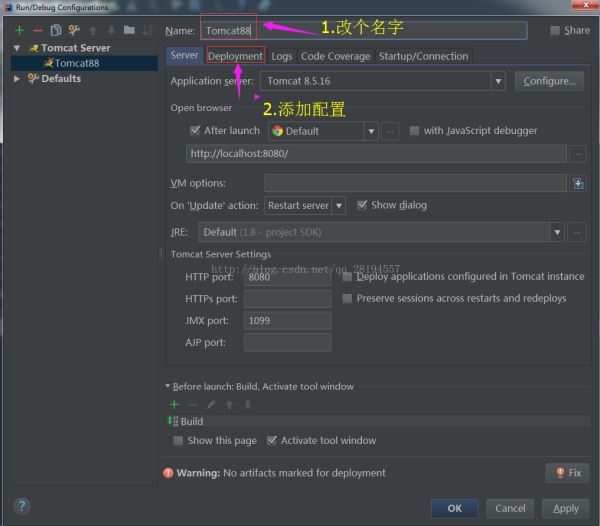Expand Defaults tree node

point(17,78)
